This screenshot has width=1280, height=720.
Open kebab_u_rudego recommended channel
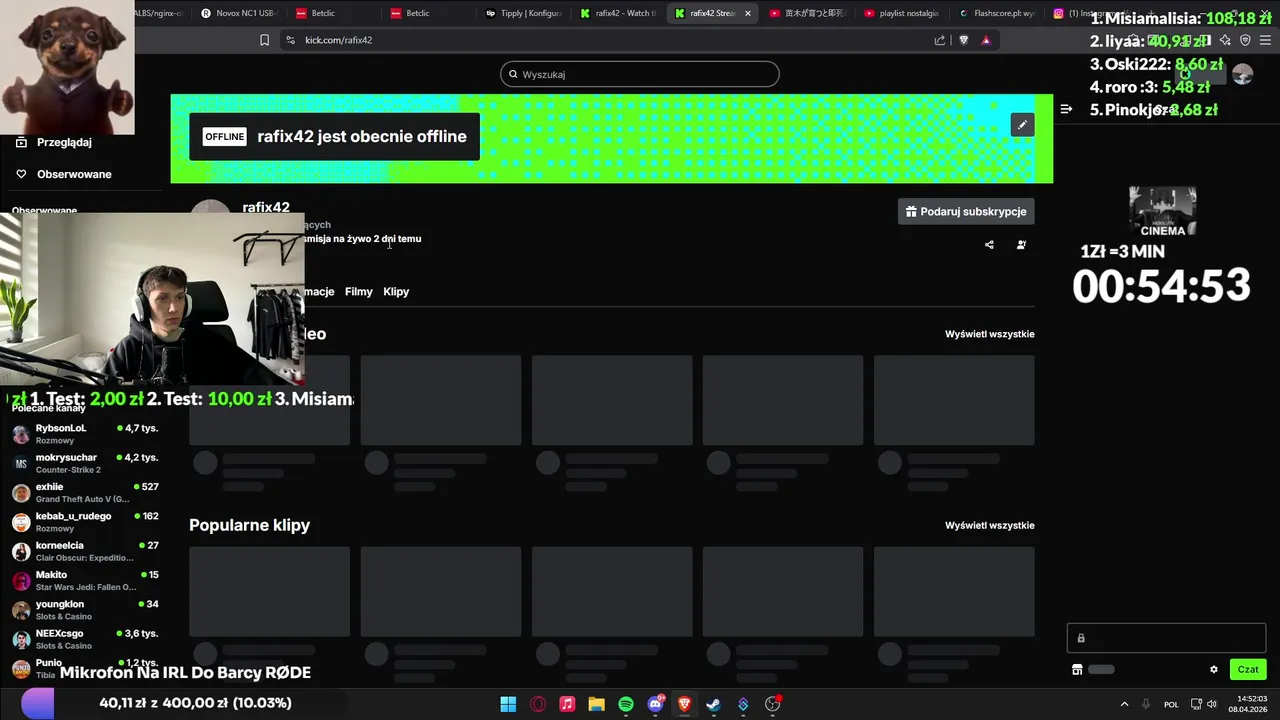(x=85, y=522)
